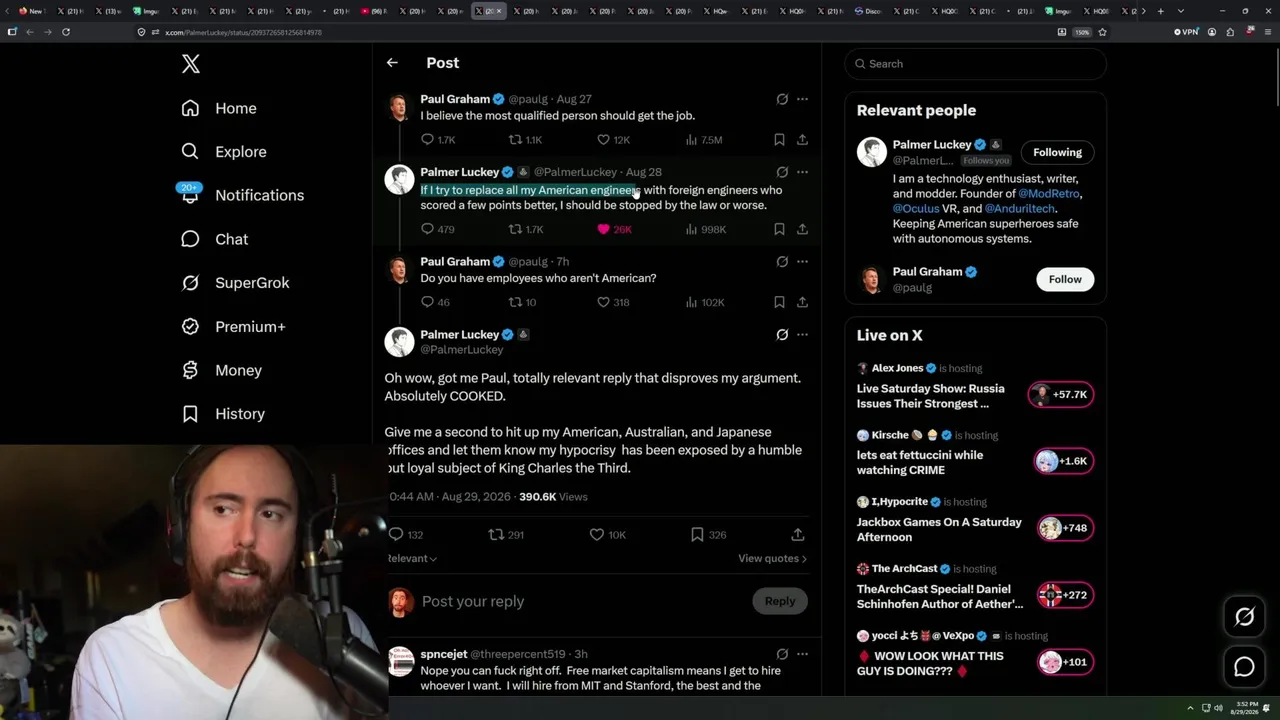
Task: Expand the browser tab search chevron
Action: [1181, 11]
